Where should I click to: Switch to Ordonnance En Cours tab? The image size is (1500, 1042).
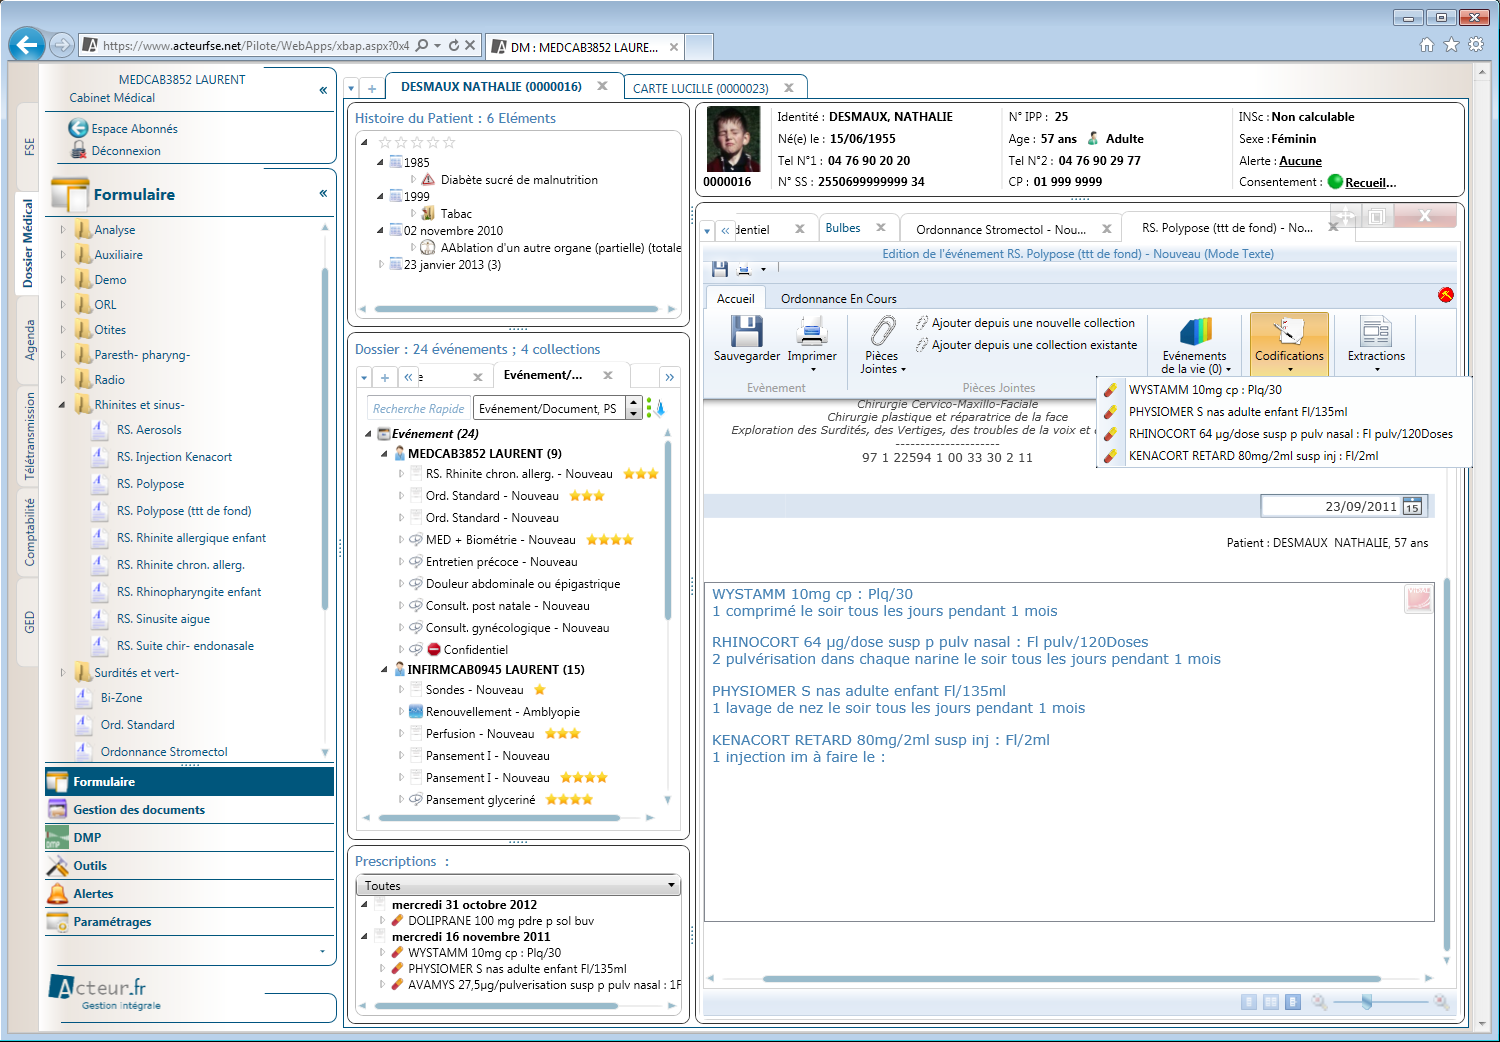click(x=838, y=299)
